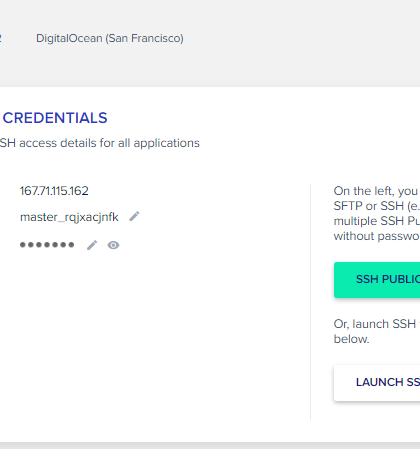Click the 'Or, launch SSH' instruction text
Image resolution: width=420 pixels, height=449 pixels.
tap(375, 324)
